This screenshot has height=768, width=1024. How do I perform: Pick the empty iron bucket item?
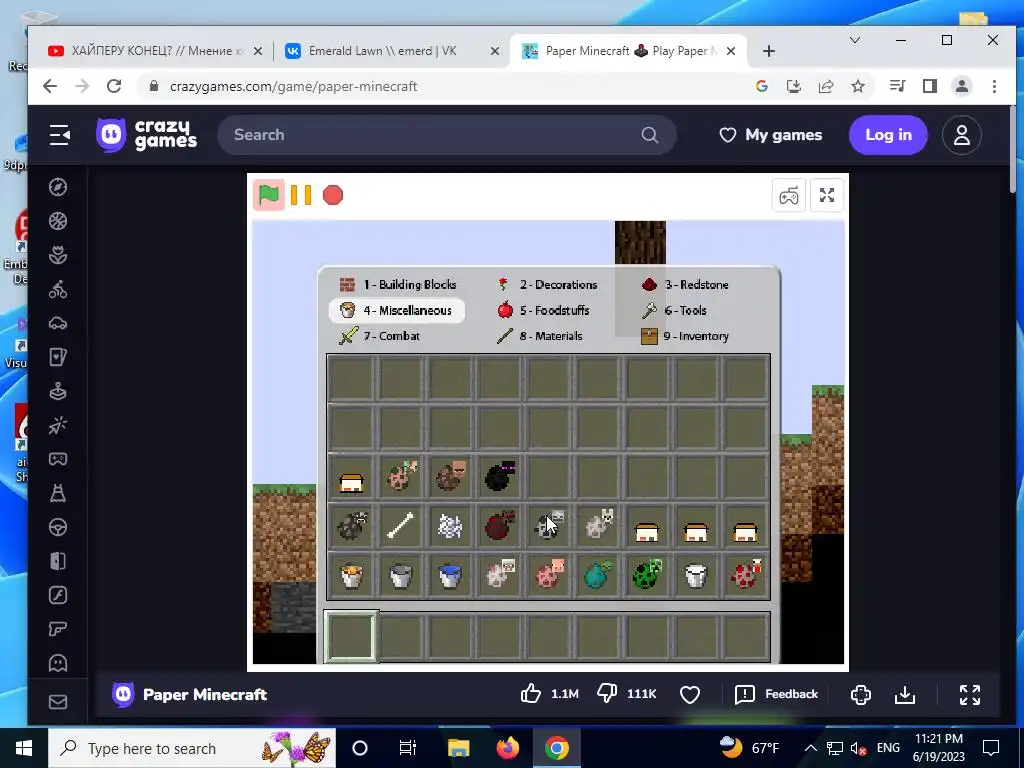[x=400, y=576]
